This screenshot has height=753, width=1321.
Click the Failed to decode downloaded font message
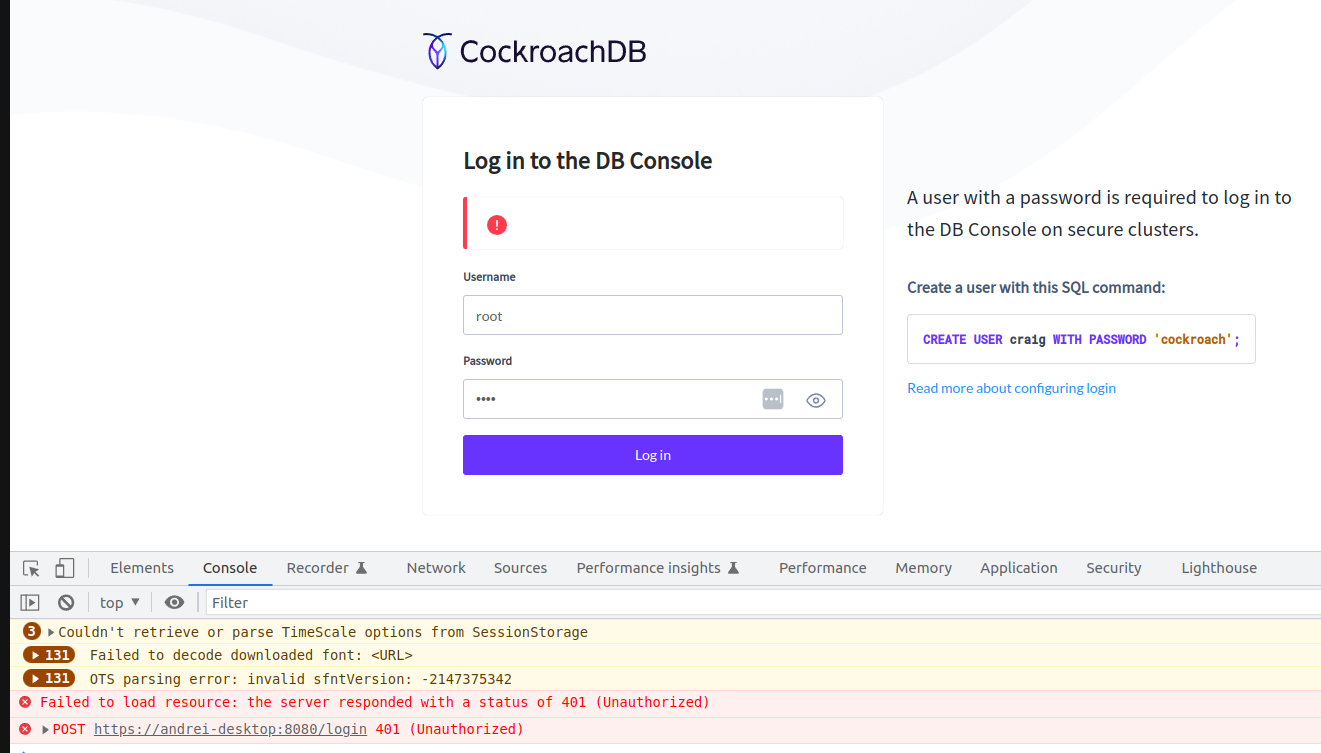[251, 655]
